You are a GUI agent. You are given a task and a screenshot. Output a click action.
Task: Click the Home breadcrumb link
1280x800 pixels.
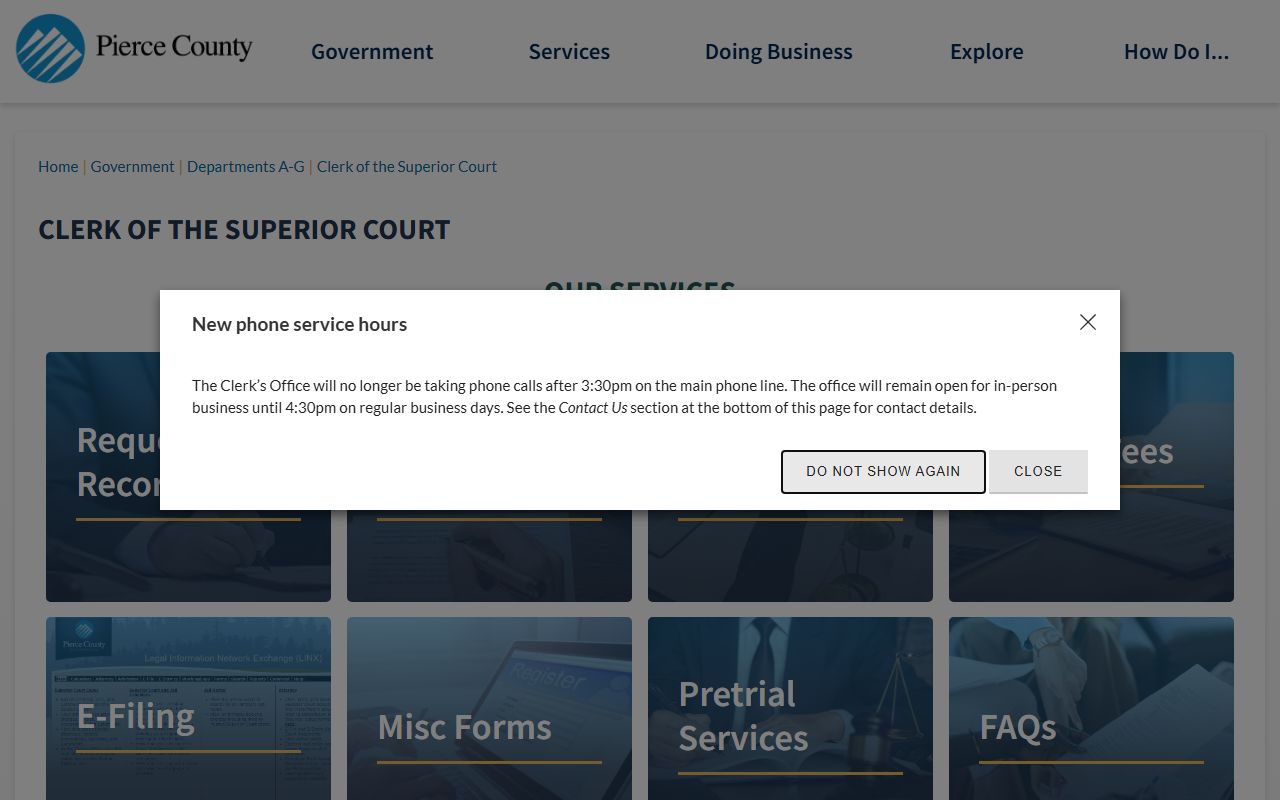[58, 167]
